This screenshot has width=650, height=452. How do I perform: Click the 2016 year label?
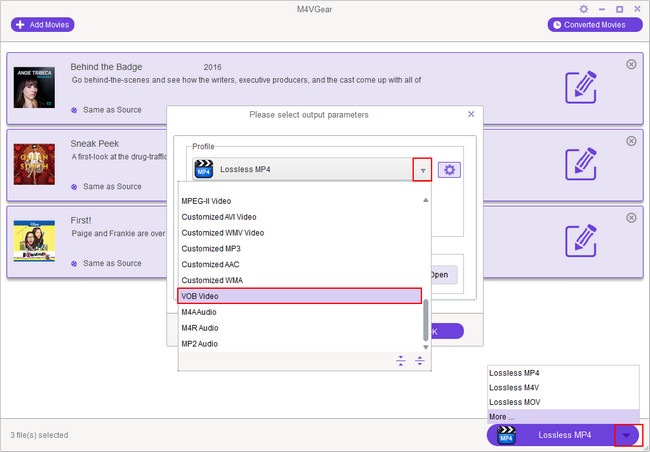[212, 67]
